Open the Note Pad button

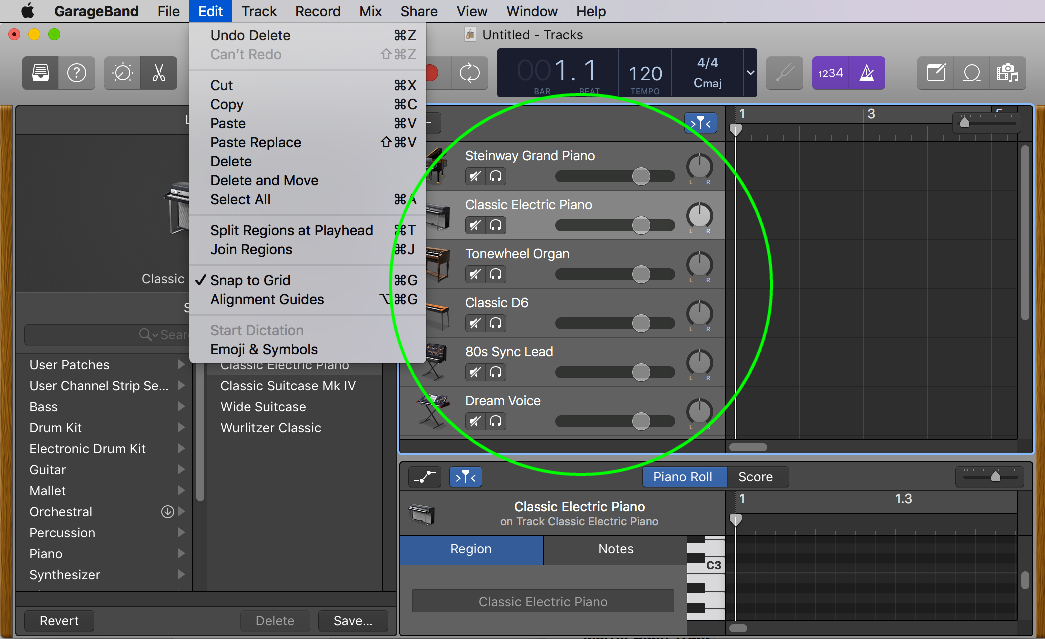936,73
